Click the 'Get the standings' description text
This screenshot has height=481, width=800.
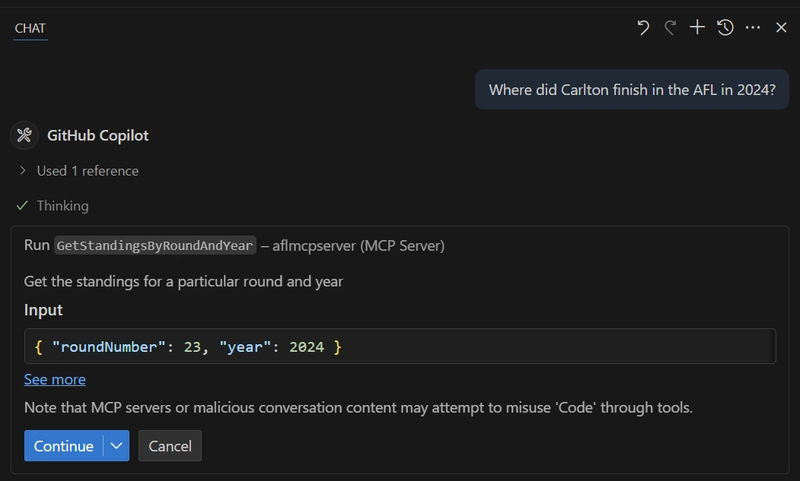click(x=184, y=282)
